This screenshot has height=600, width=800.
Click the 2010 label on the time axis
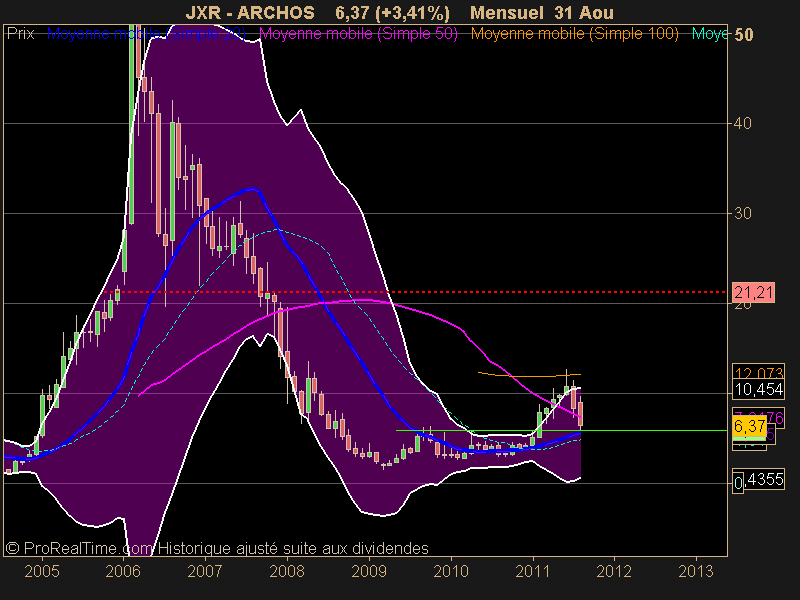coord(451,570)
